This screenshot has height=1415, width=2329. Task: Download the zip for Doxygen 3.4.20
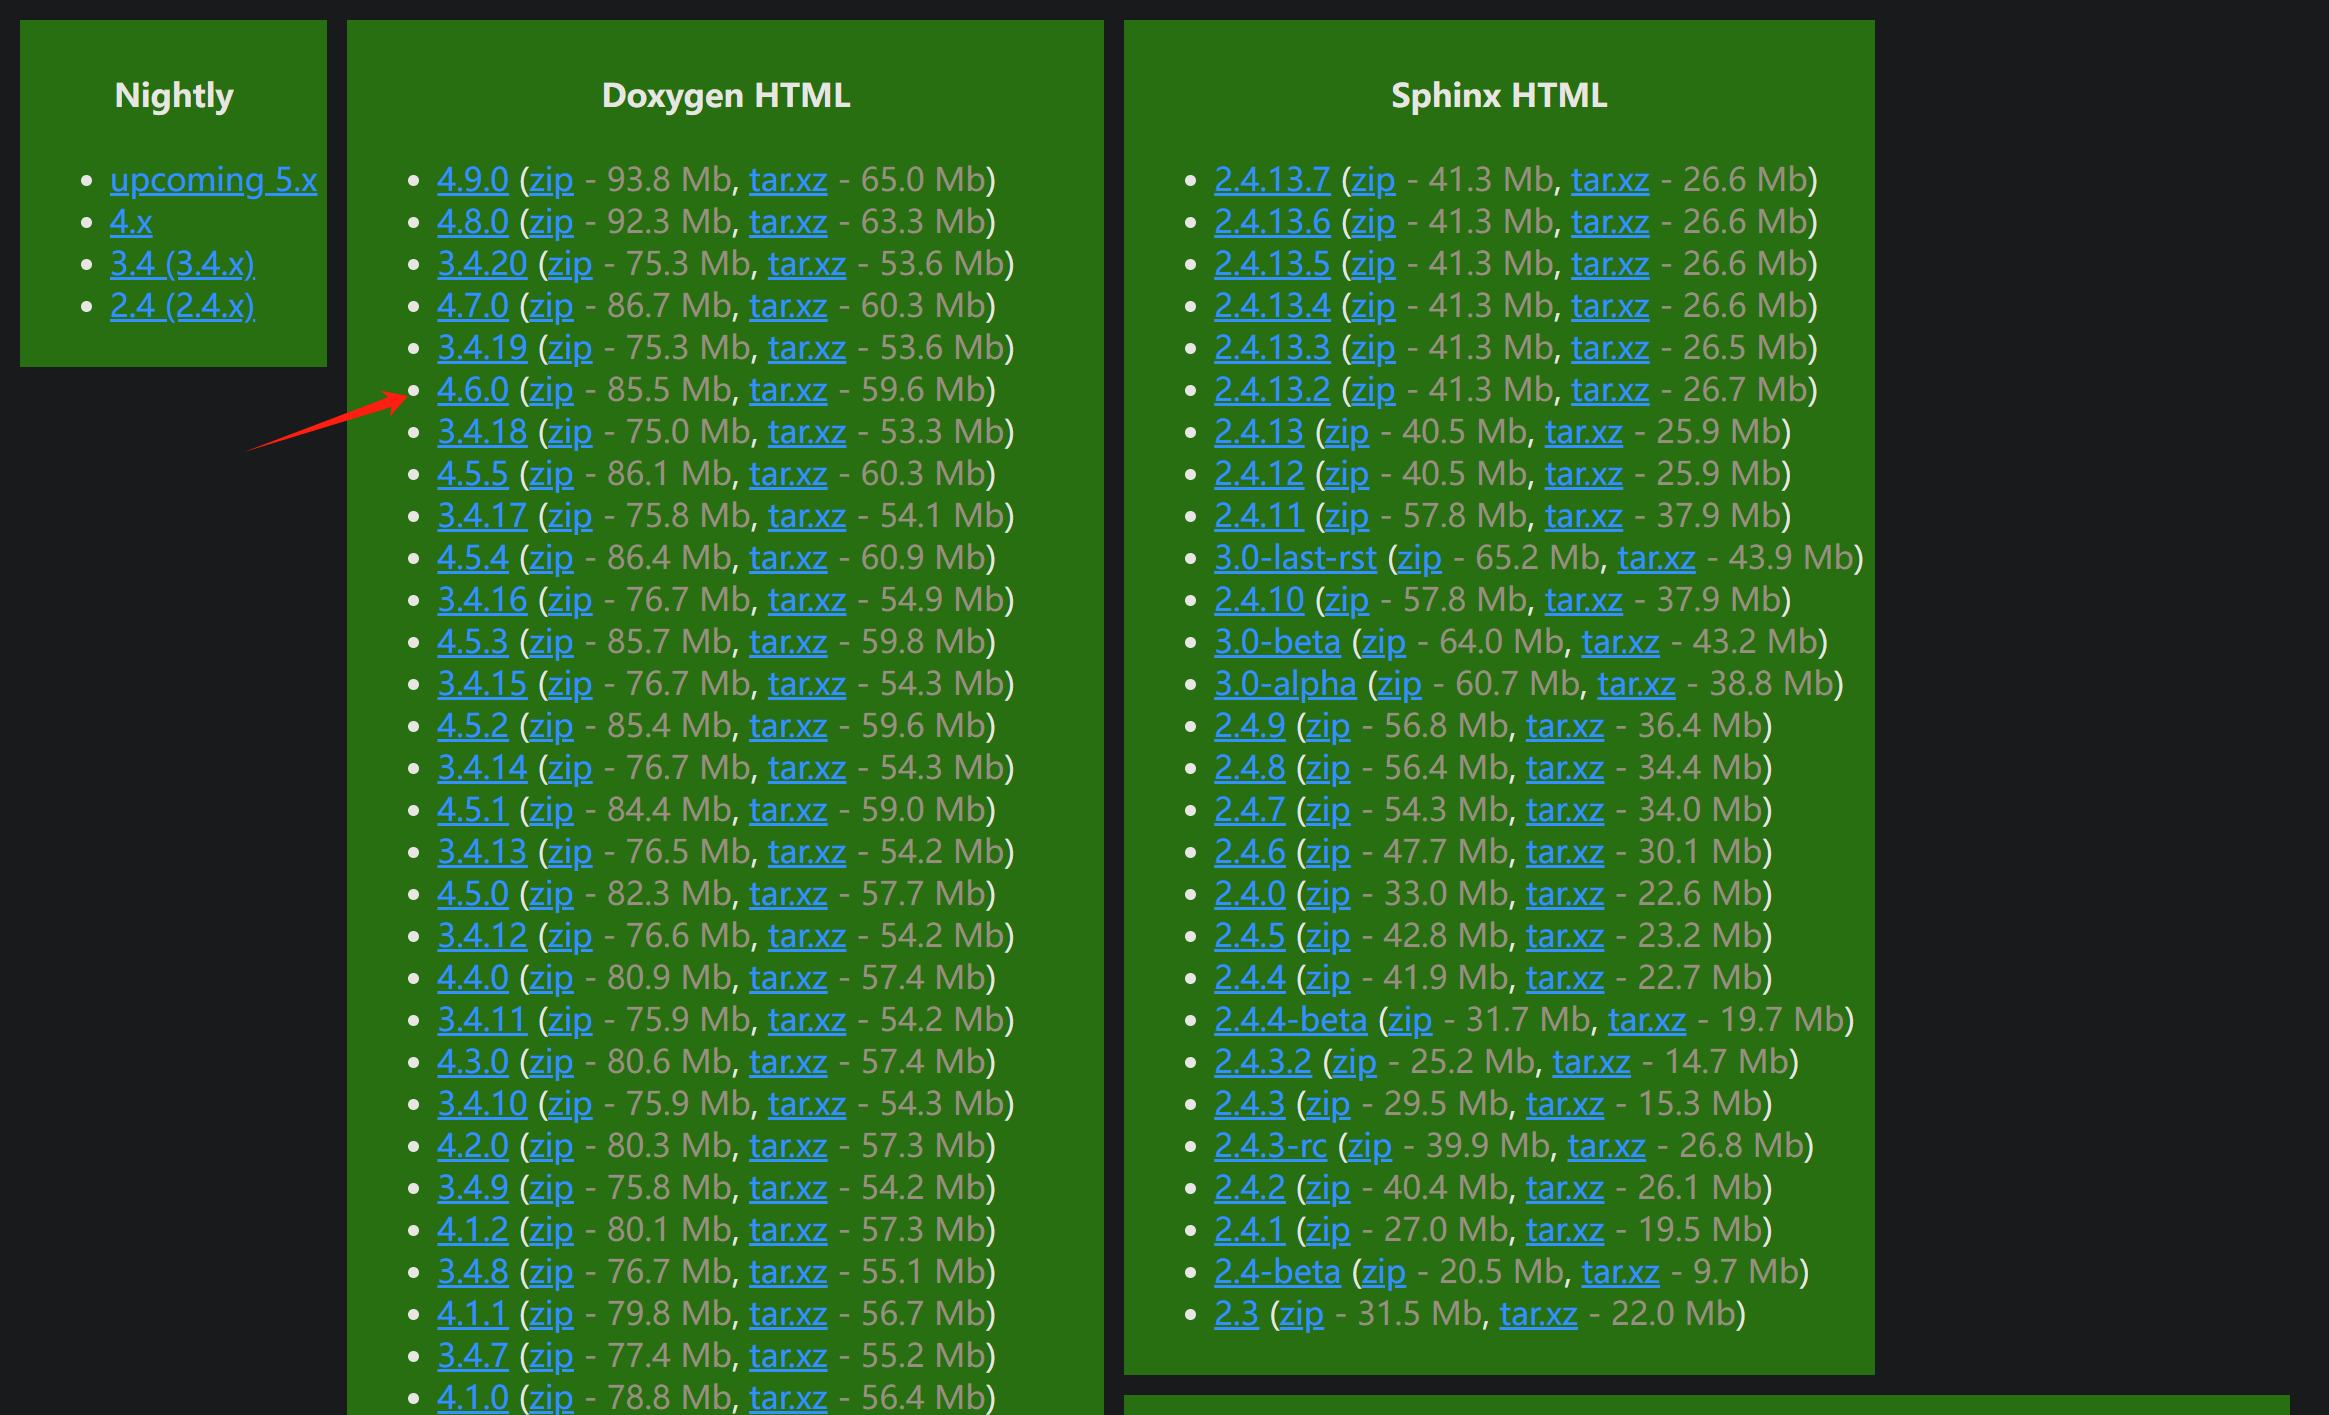pyautogui.click(x=569, y=263)
